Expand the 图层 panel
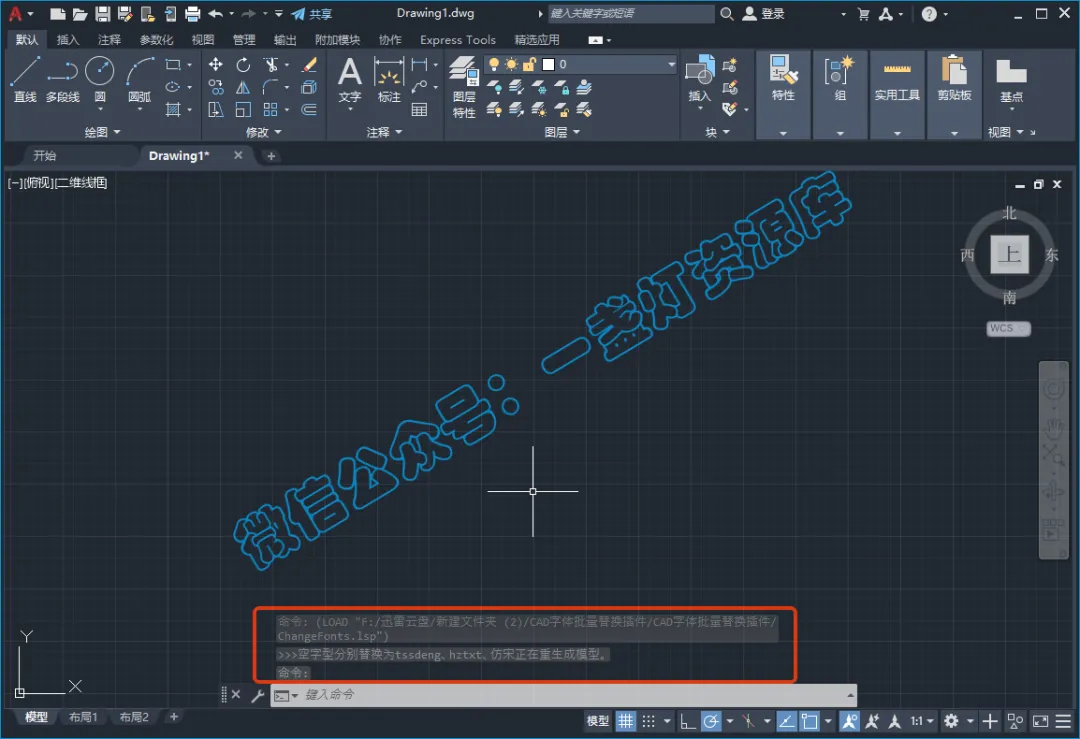The image size is (1080, 739). pos(562,132)
